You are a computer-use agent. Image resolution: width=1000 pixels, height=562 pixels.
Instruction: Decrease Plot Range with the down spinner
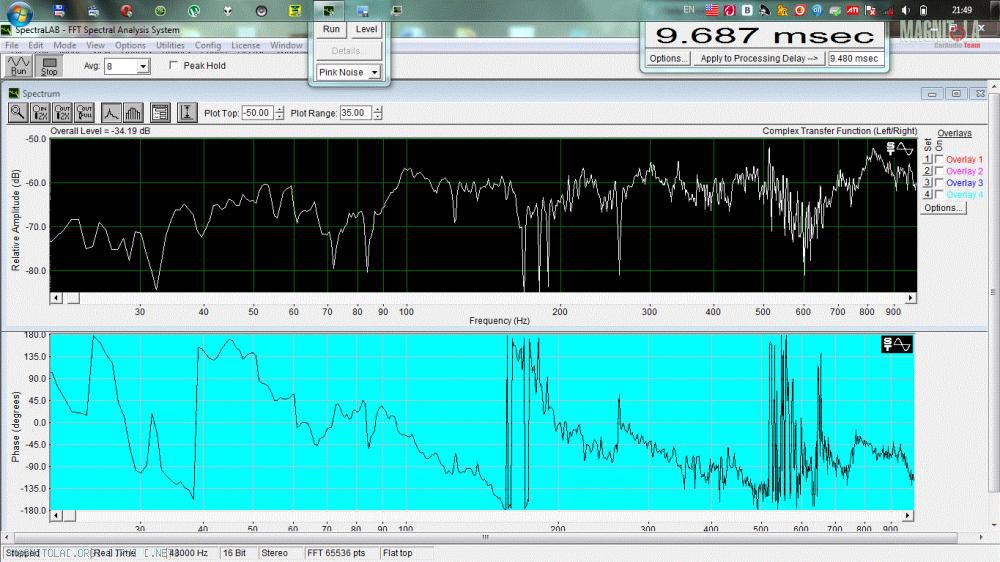point(378,117)
